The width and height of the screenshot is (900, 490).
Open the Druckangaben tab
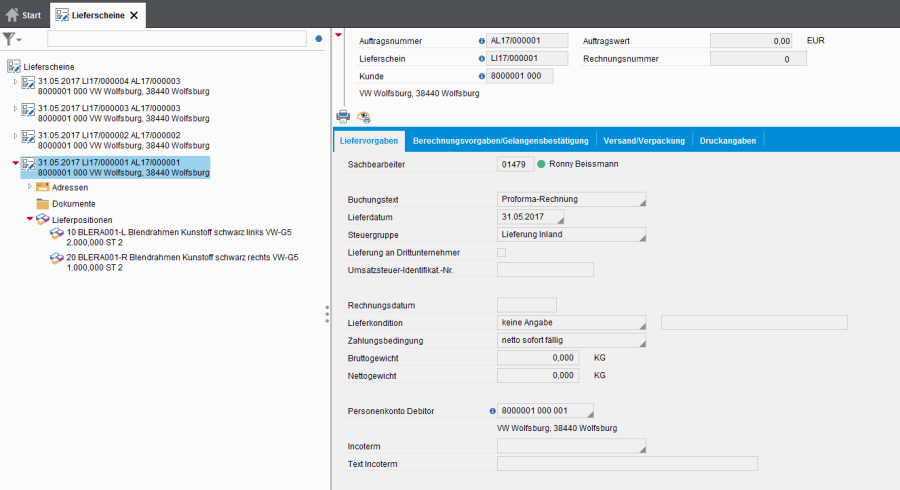point(728,140)
